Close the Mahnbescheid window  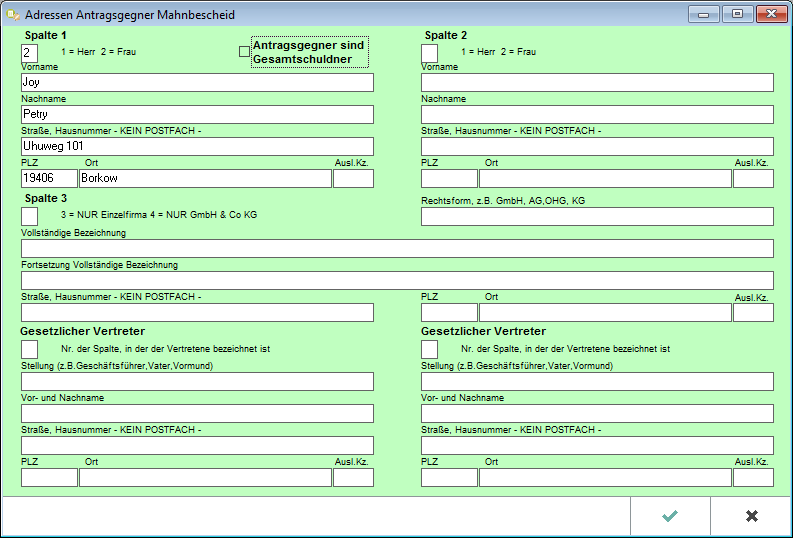pos(771,14)
